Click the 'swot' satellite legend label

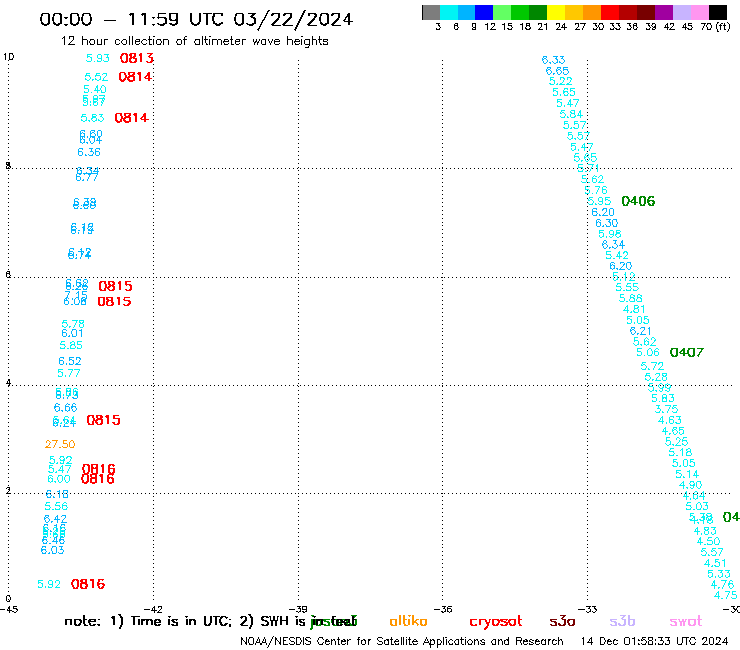click(686, 622)
